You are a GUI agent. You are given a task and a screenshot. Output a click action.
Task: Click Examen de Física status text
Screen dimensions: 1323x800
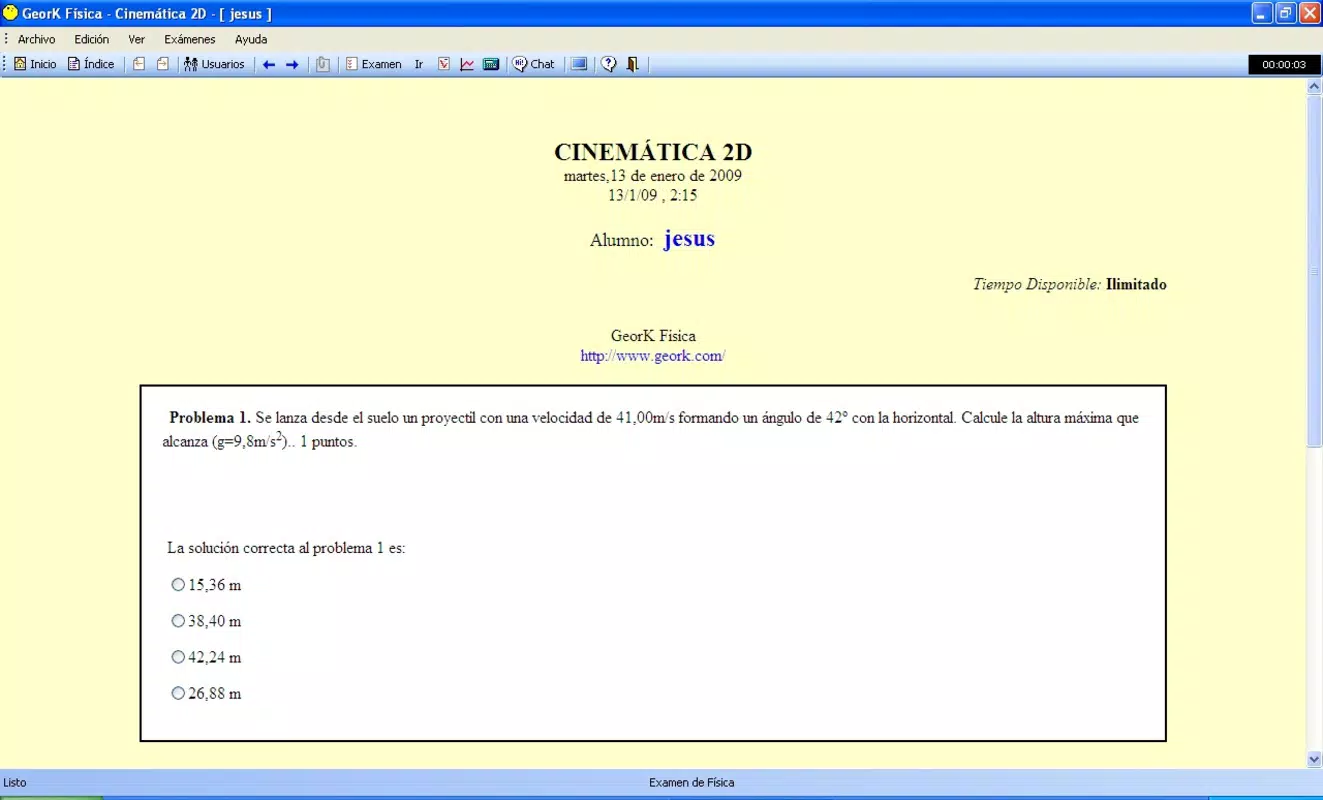point(691,783)
